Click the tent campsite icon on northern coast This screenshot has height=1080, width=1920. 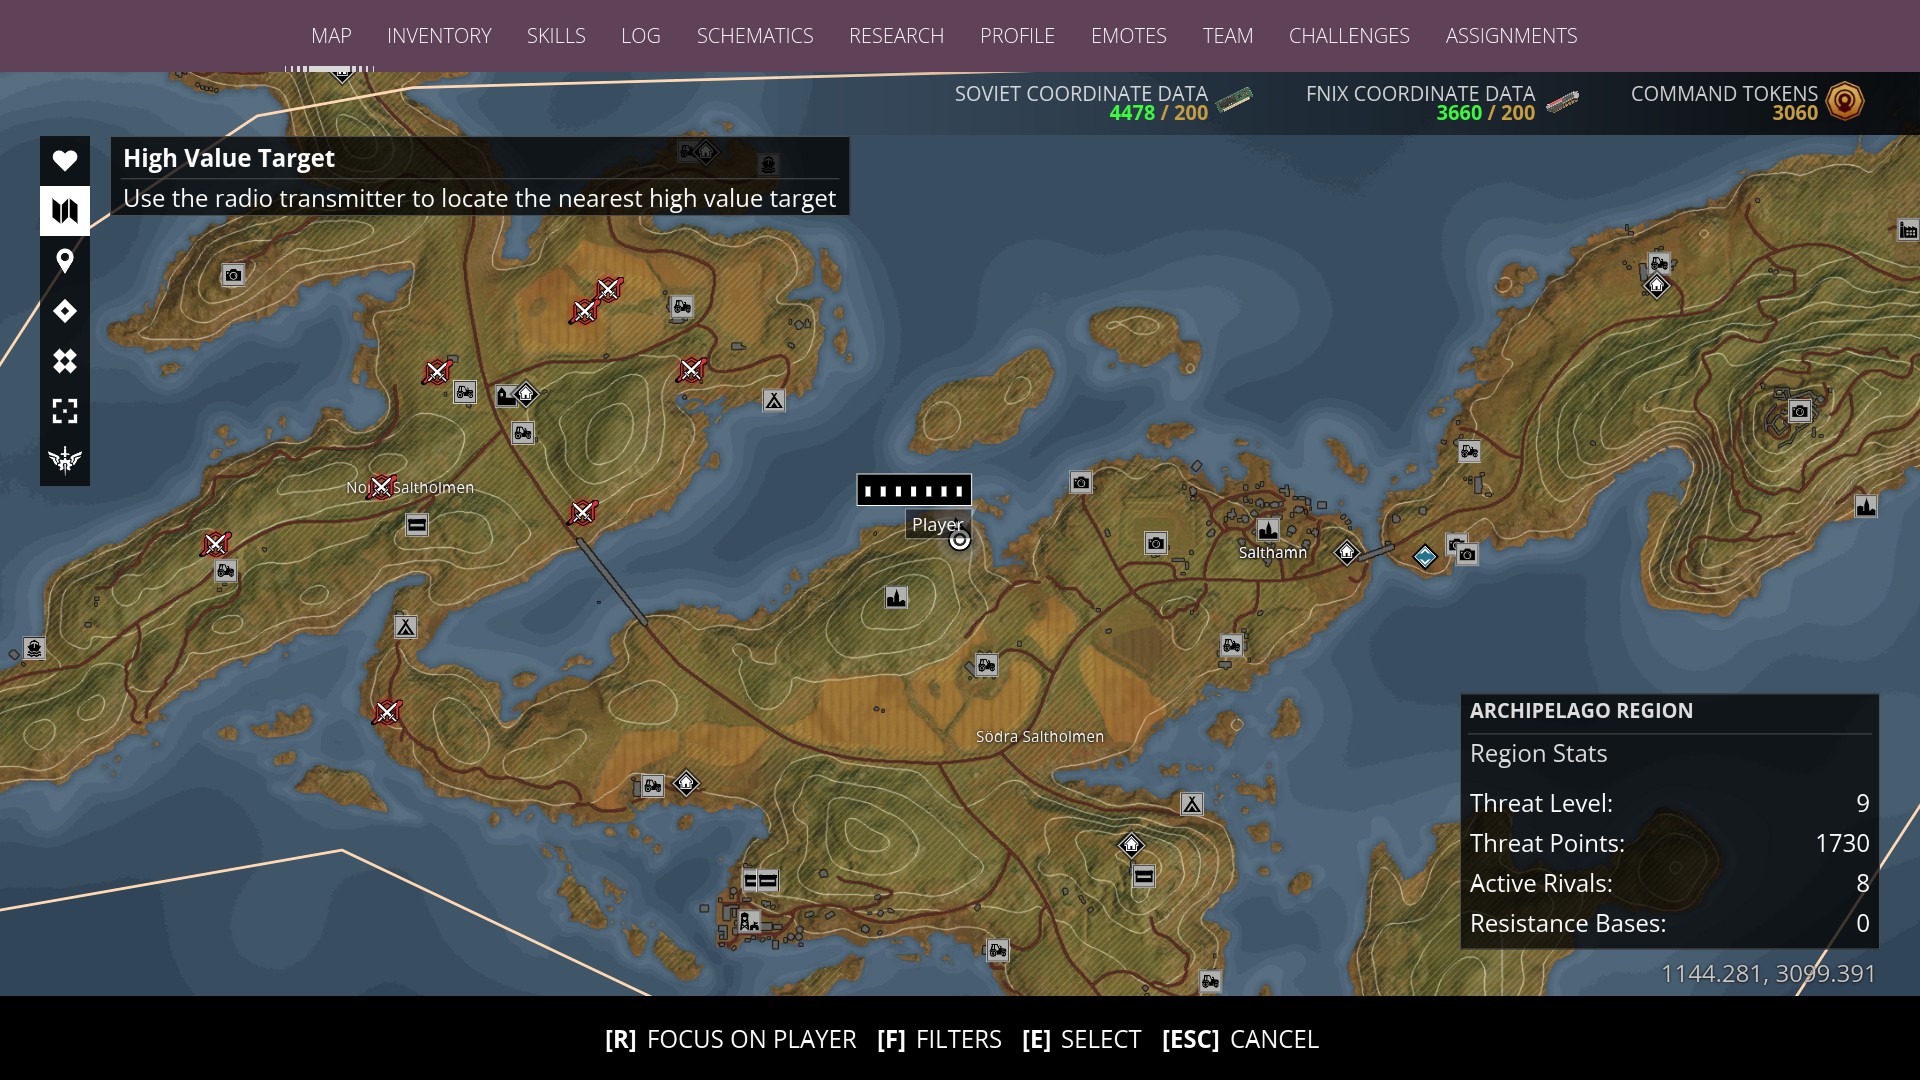774,401
